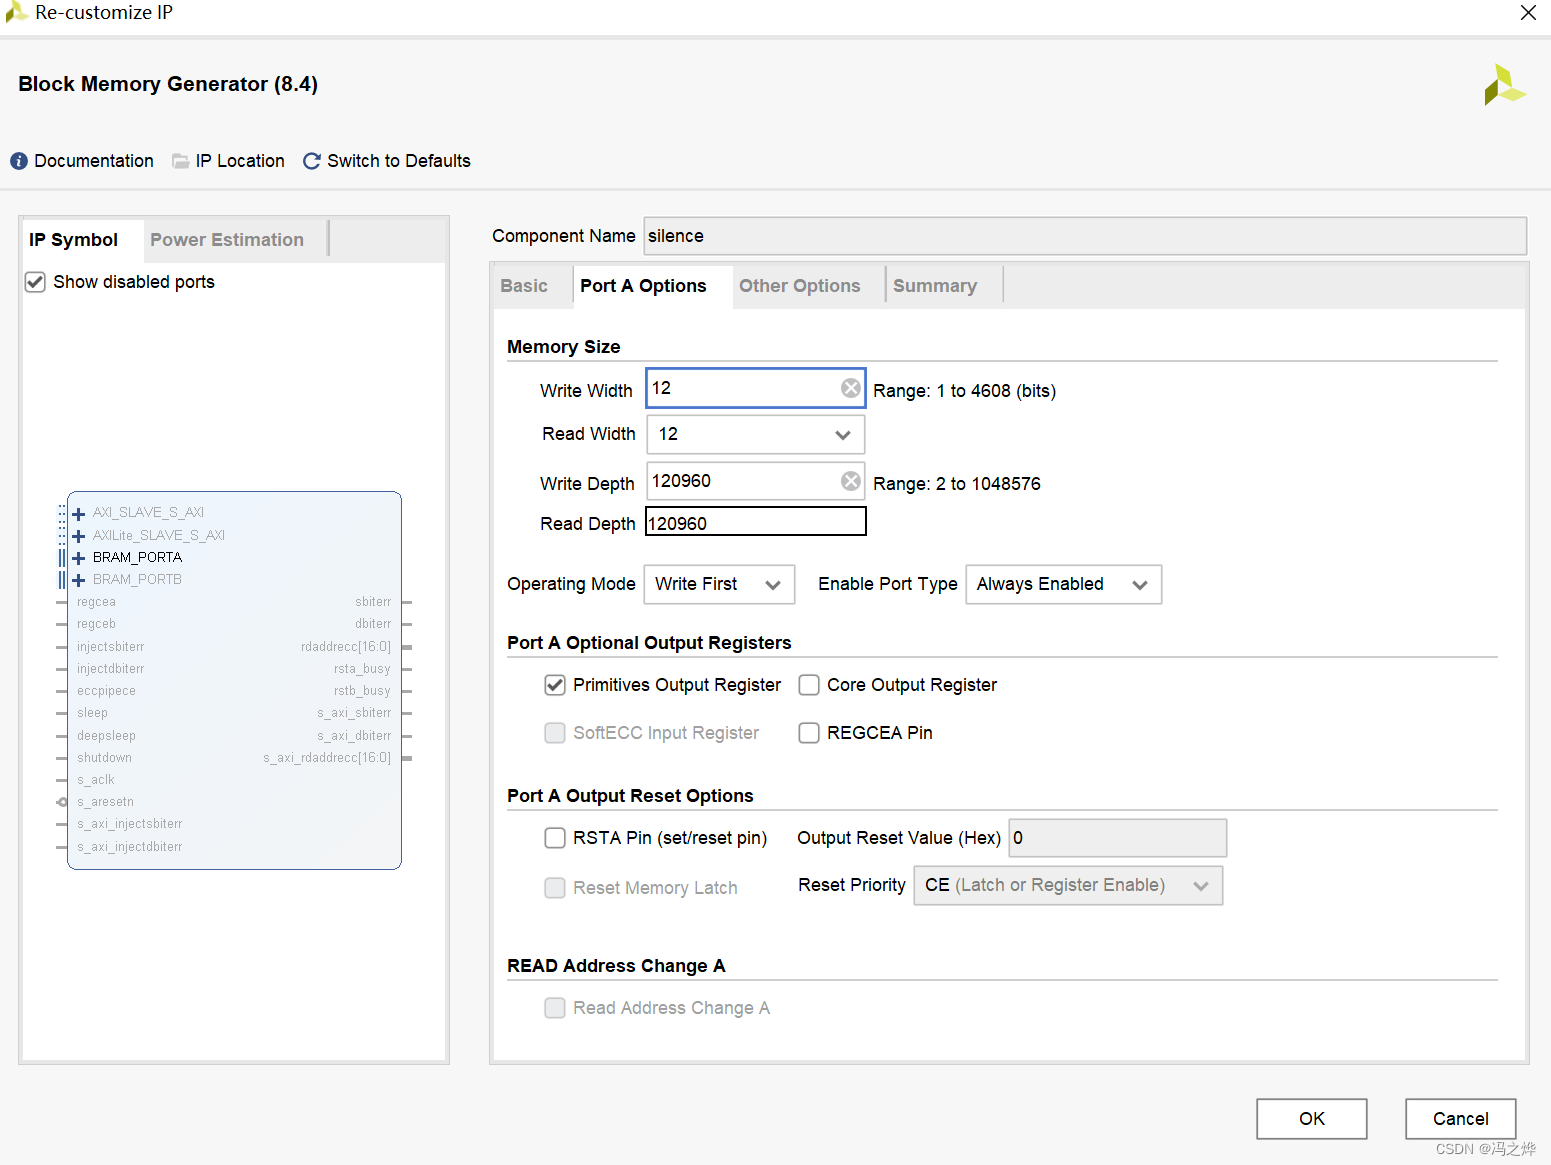Switch to the Other Options tab
The width and height of the screenshot is (1551, 1165).
coord(800,286)
